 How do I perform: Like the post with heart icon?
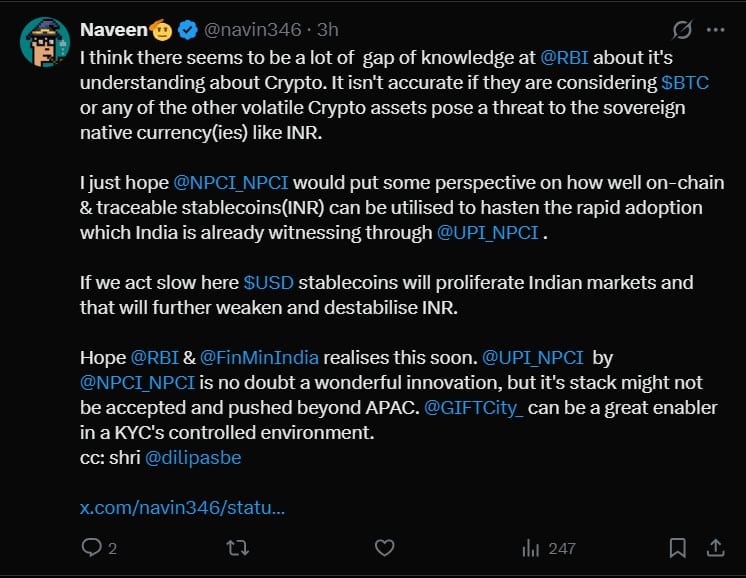[384, 547]
